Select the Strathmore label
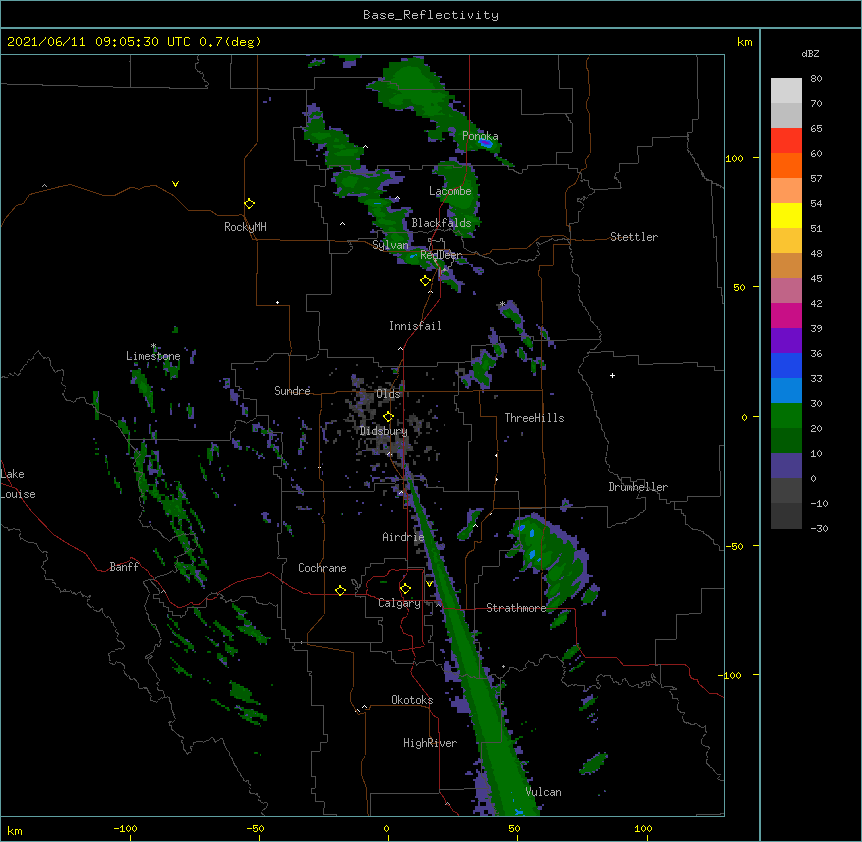Image resolution: width=862 pixels, height=842 pixels. 516,608
